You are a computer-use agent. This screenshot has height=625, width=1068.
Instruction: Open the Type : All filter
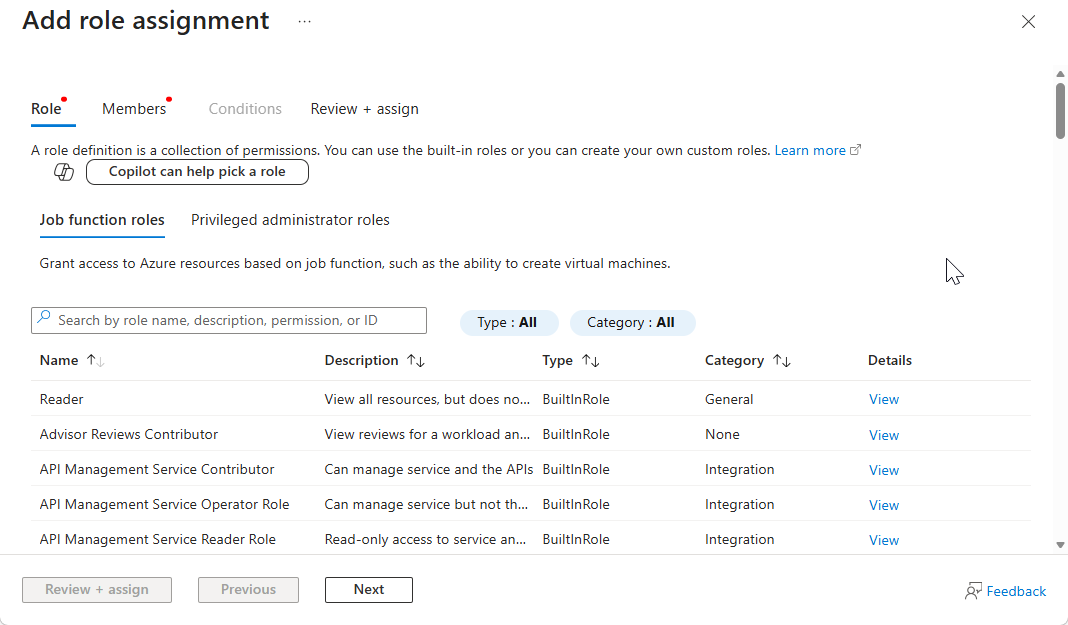[509, 323]
